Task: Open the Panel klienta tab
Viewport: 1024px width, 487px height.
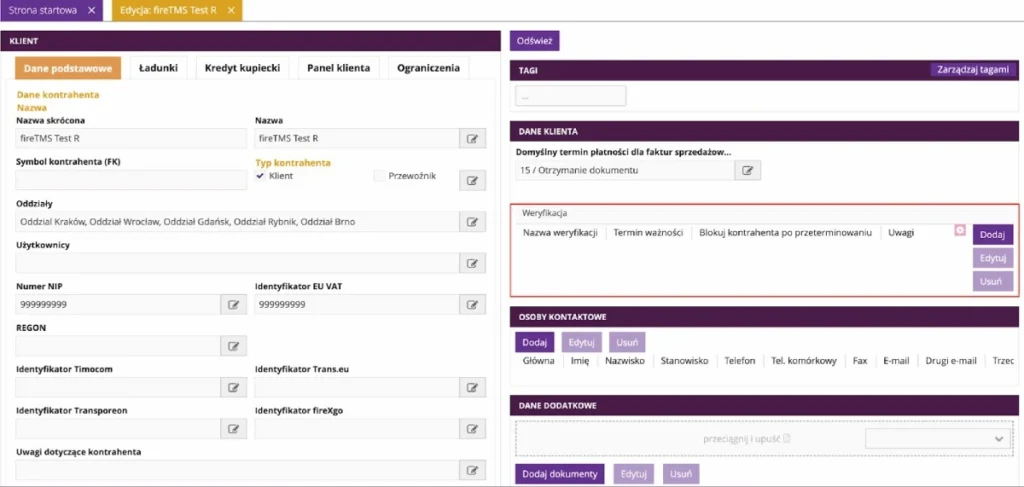Action: coord(338,68)
